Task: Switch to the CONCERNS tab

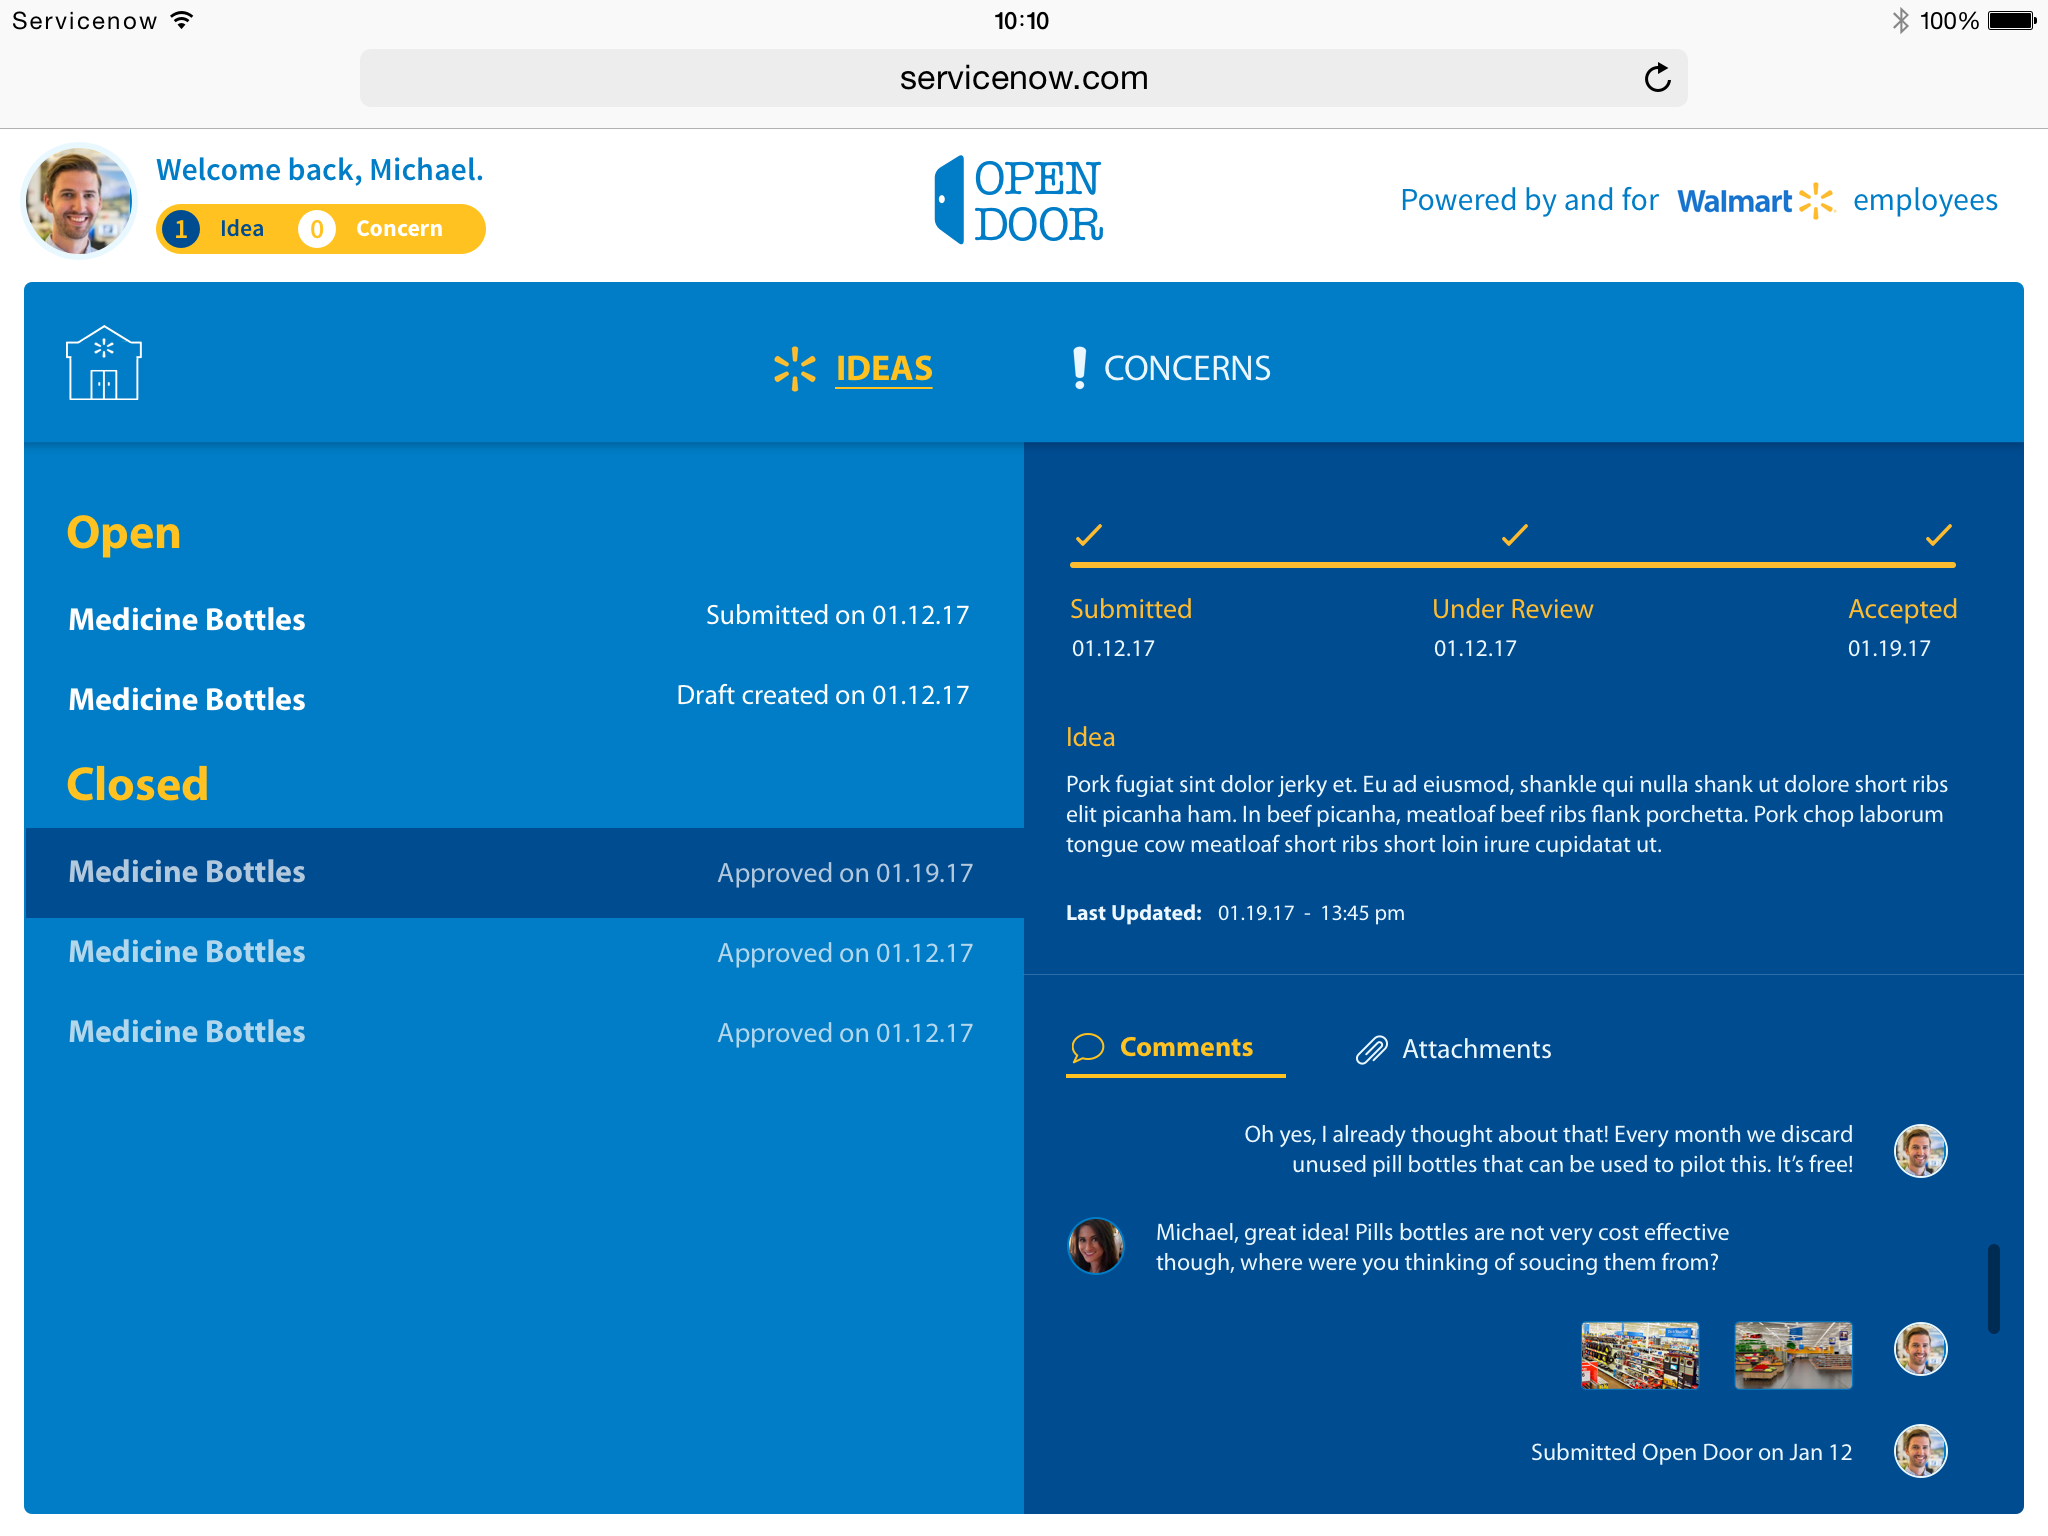Action: pos(1186,368)
